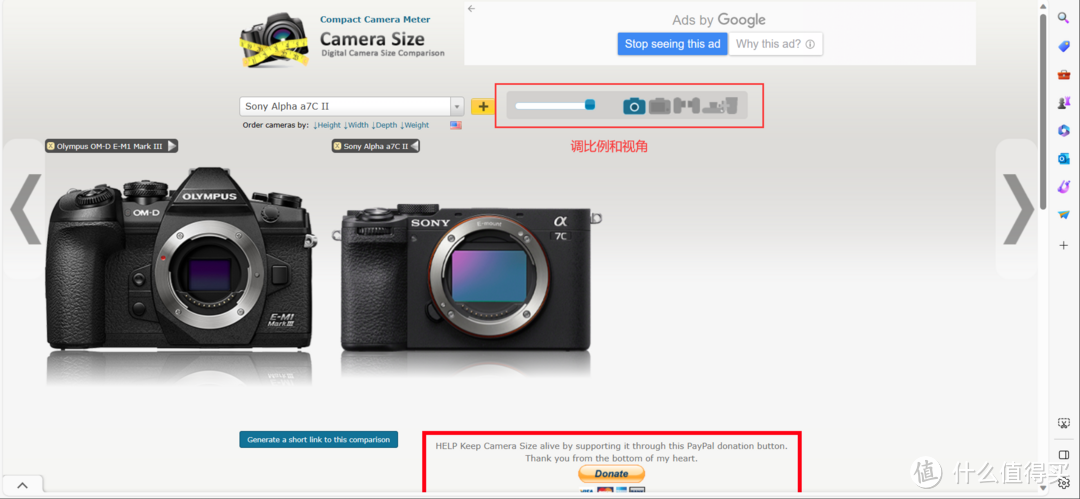Move Olympus camera right with label arrow
Viewport: 1080px width, 499px height.
172,146
